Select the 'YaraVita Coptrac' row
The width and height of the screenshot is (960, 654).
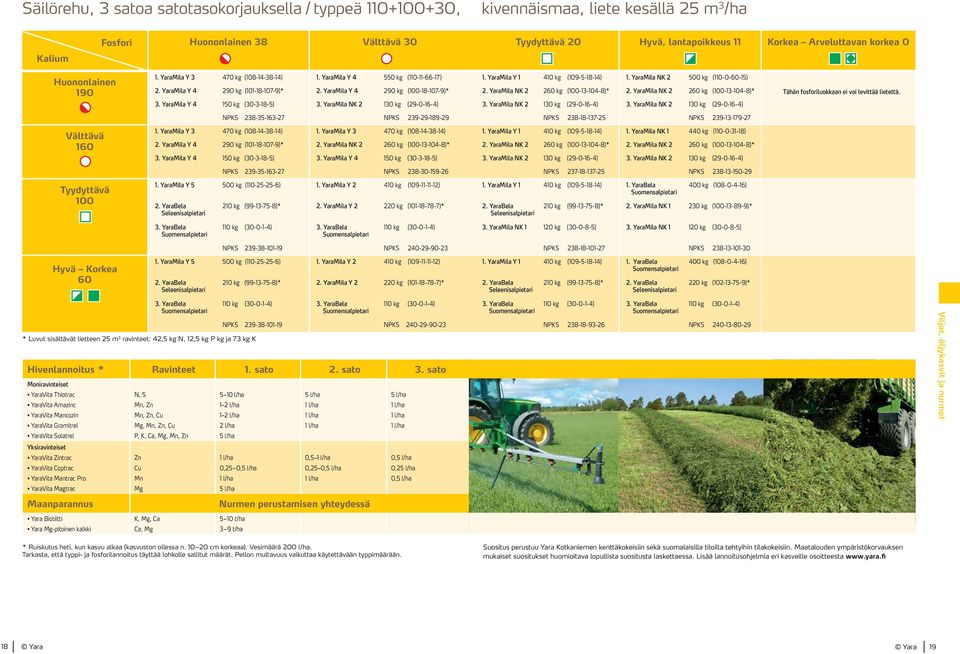(x=245, y=468)
